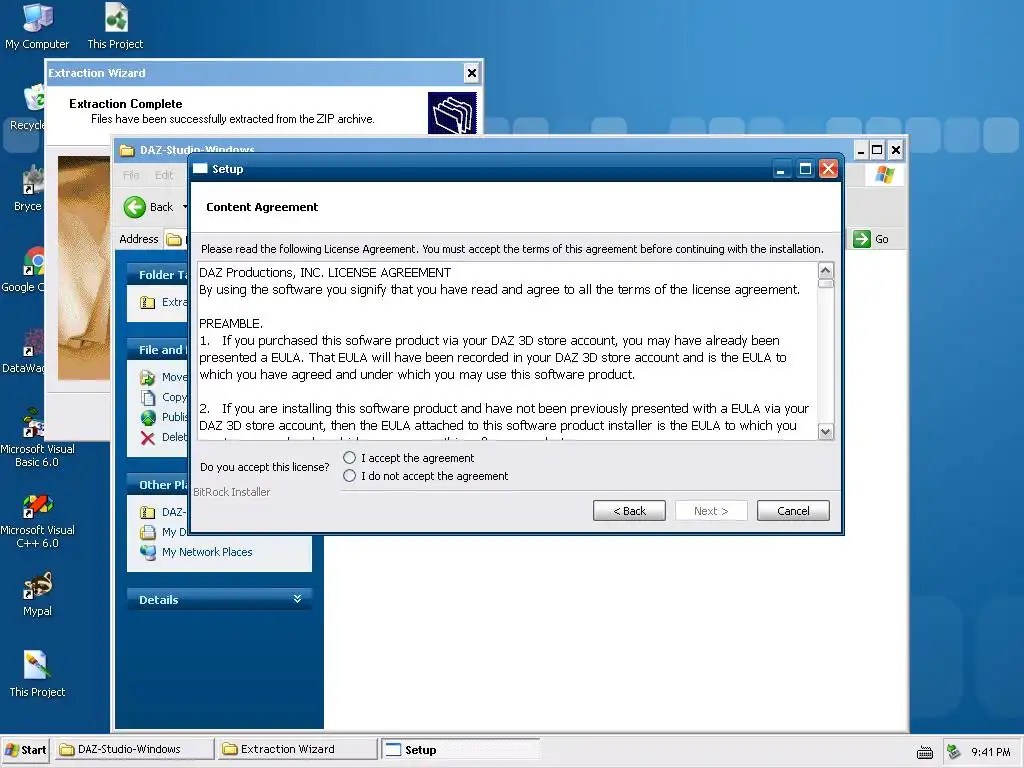Minimize the Setup window
This screenshot has width=1024, height=768.
coord(781,169)
